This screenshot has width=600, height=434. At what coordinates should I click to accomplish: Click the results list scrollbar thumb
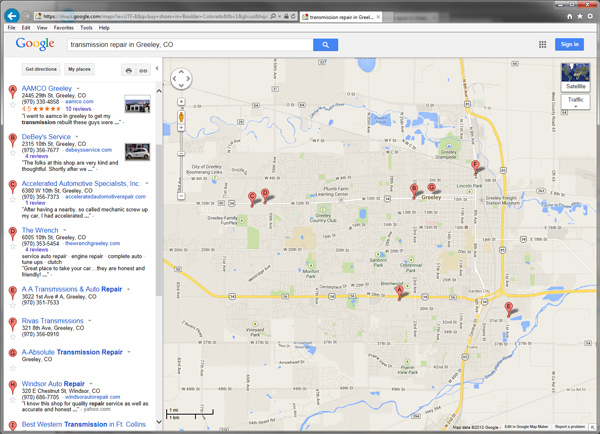159,220
